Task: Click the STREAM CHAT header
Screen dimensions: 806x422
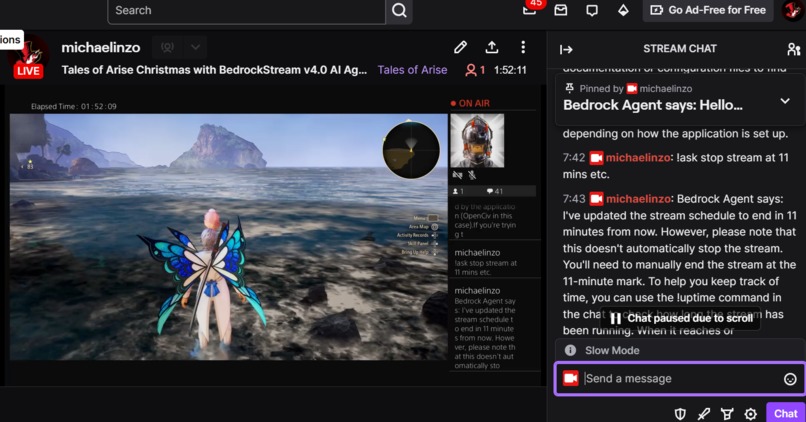Action: tap(680, 49)
